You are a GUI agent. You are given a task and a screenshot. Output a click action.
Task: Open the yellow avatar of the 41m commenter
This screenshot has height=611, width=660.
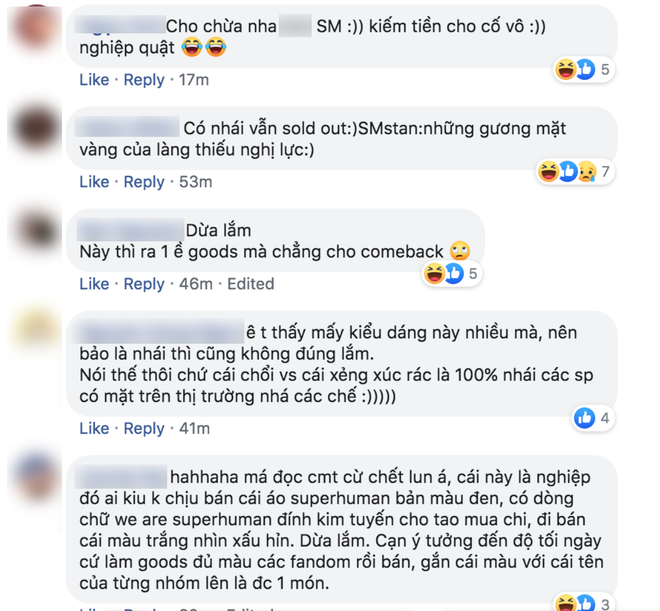coord(35,327)
